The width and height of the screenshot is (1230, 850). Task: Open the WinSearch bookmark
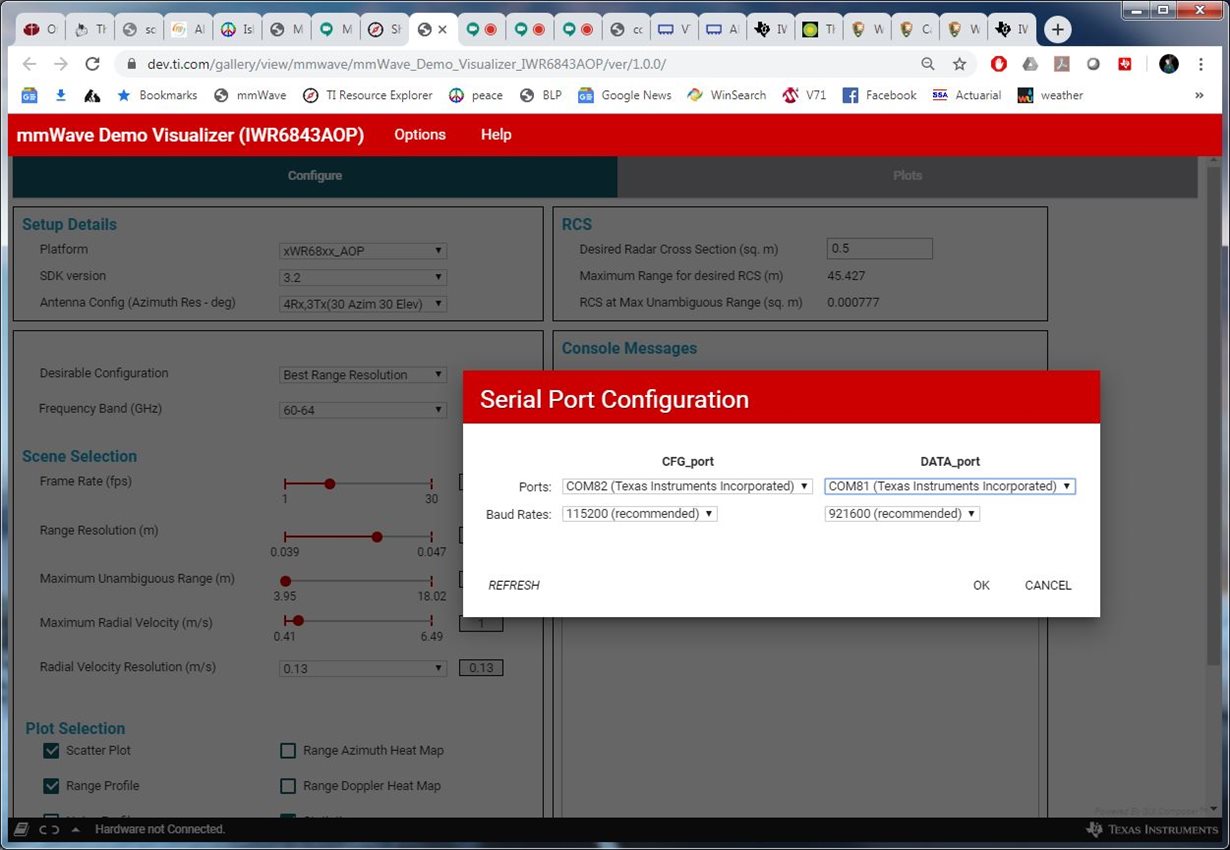point(727,95)
